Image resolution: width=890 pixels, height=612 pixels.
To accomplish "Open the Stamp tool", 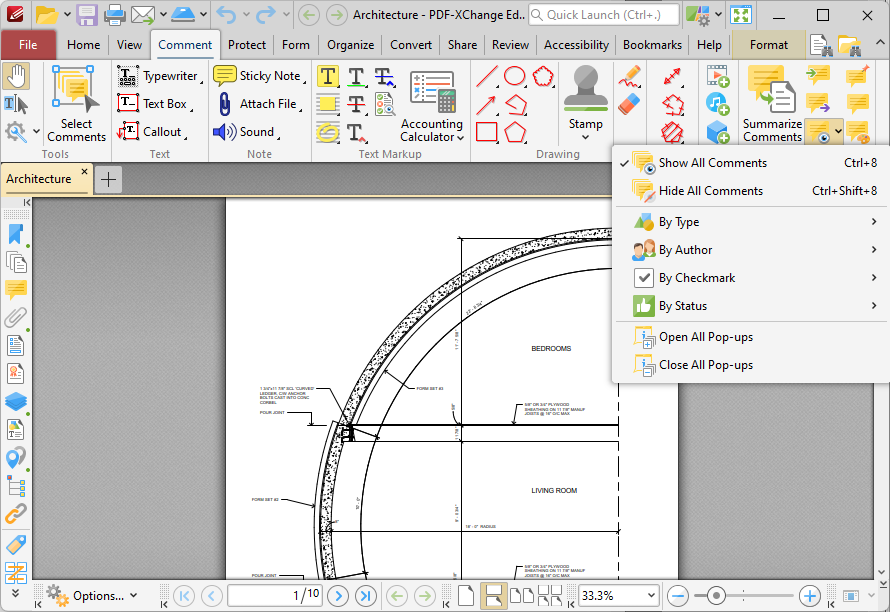I will [x=585, y=102].
